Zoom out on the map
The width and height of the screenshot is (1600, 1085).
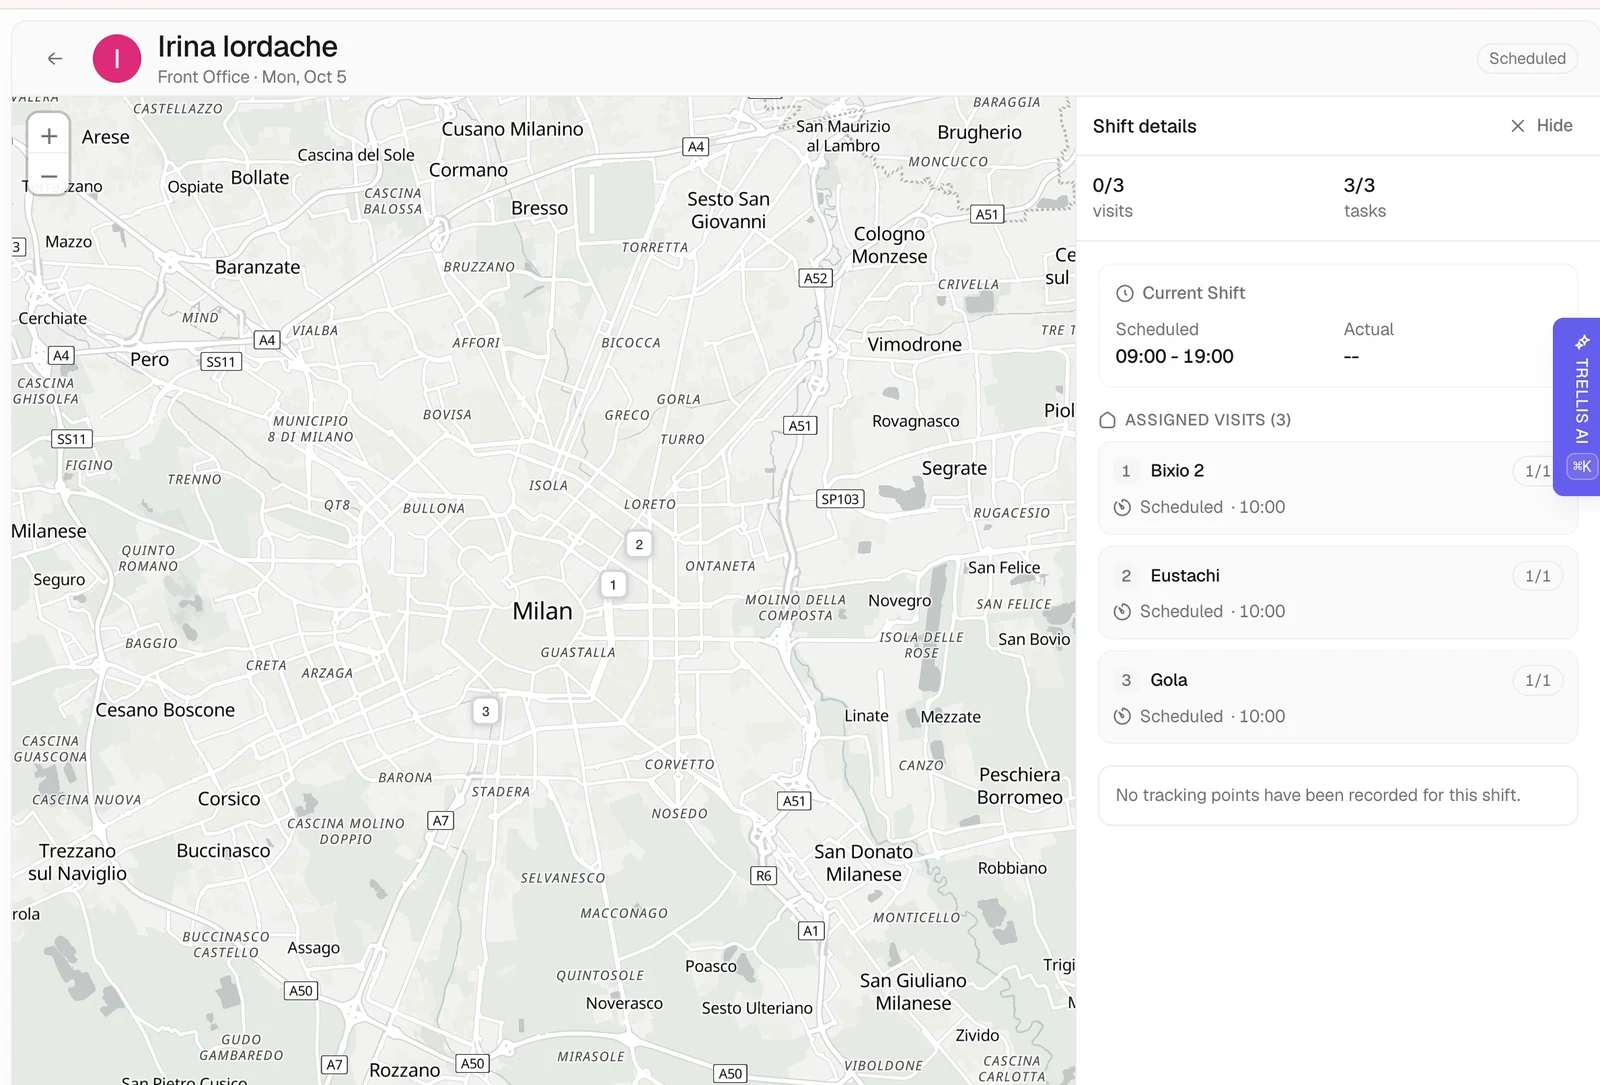click(x=49, y=176)
